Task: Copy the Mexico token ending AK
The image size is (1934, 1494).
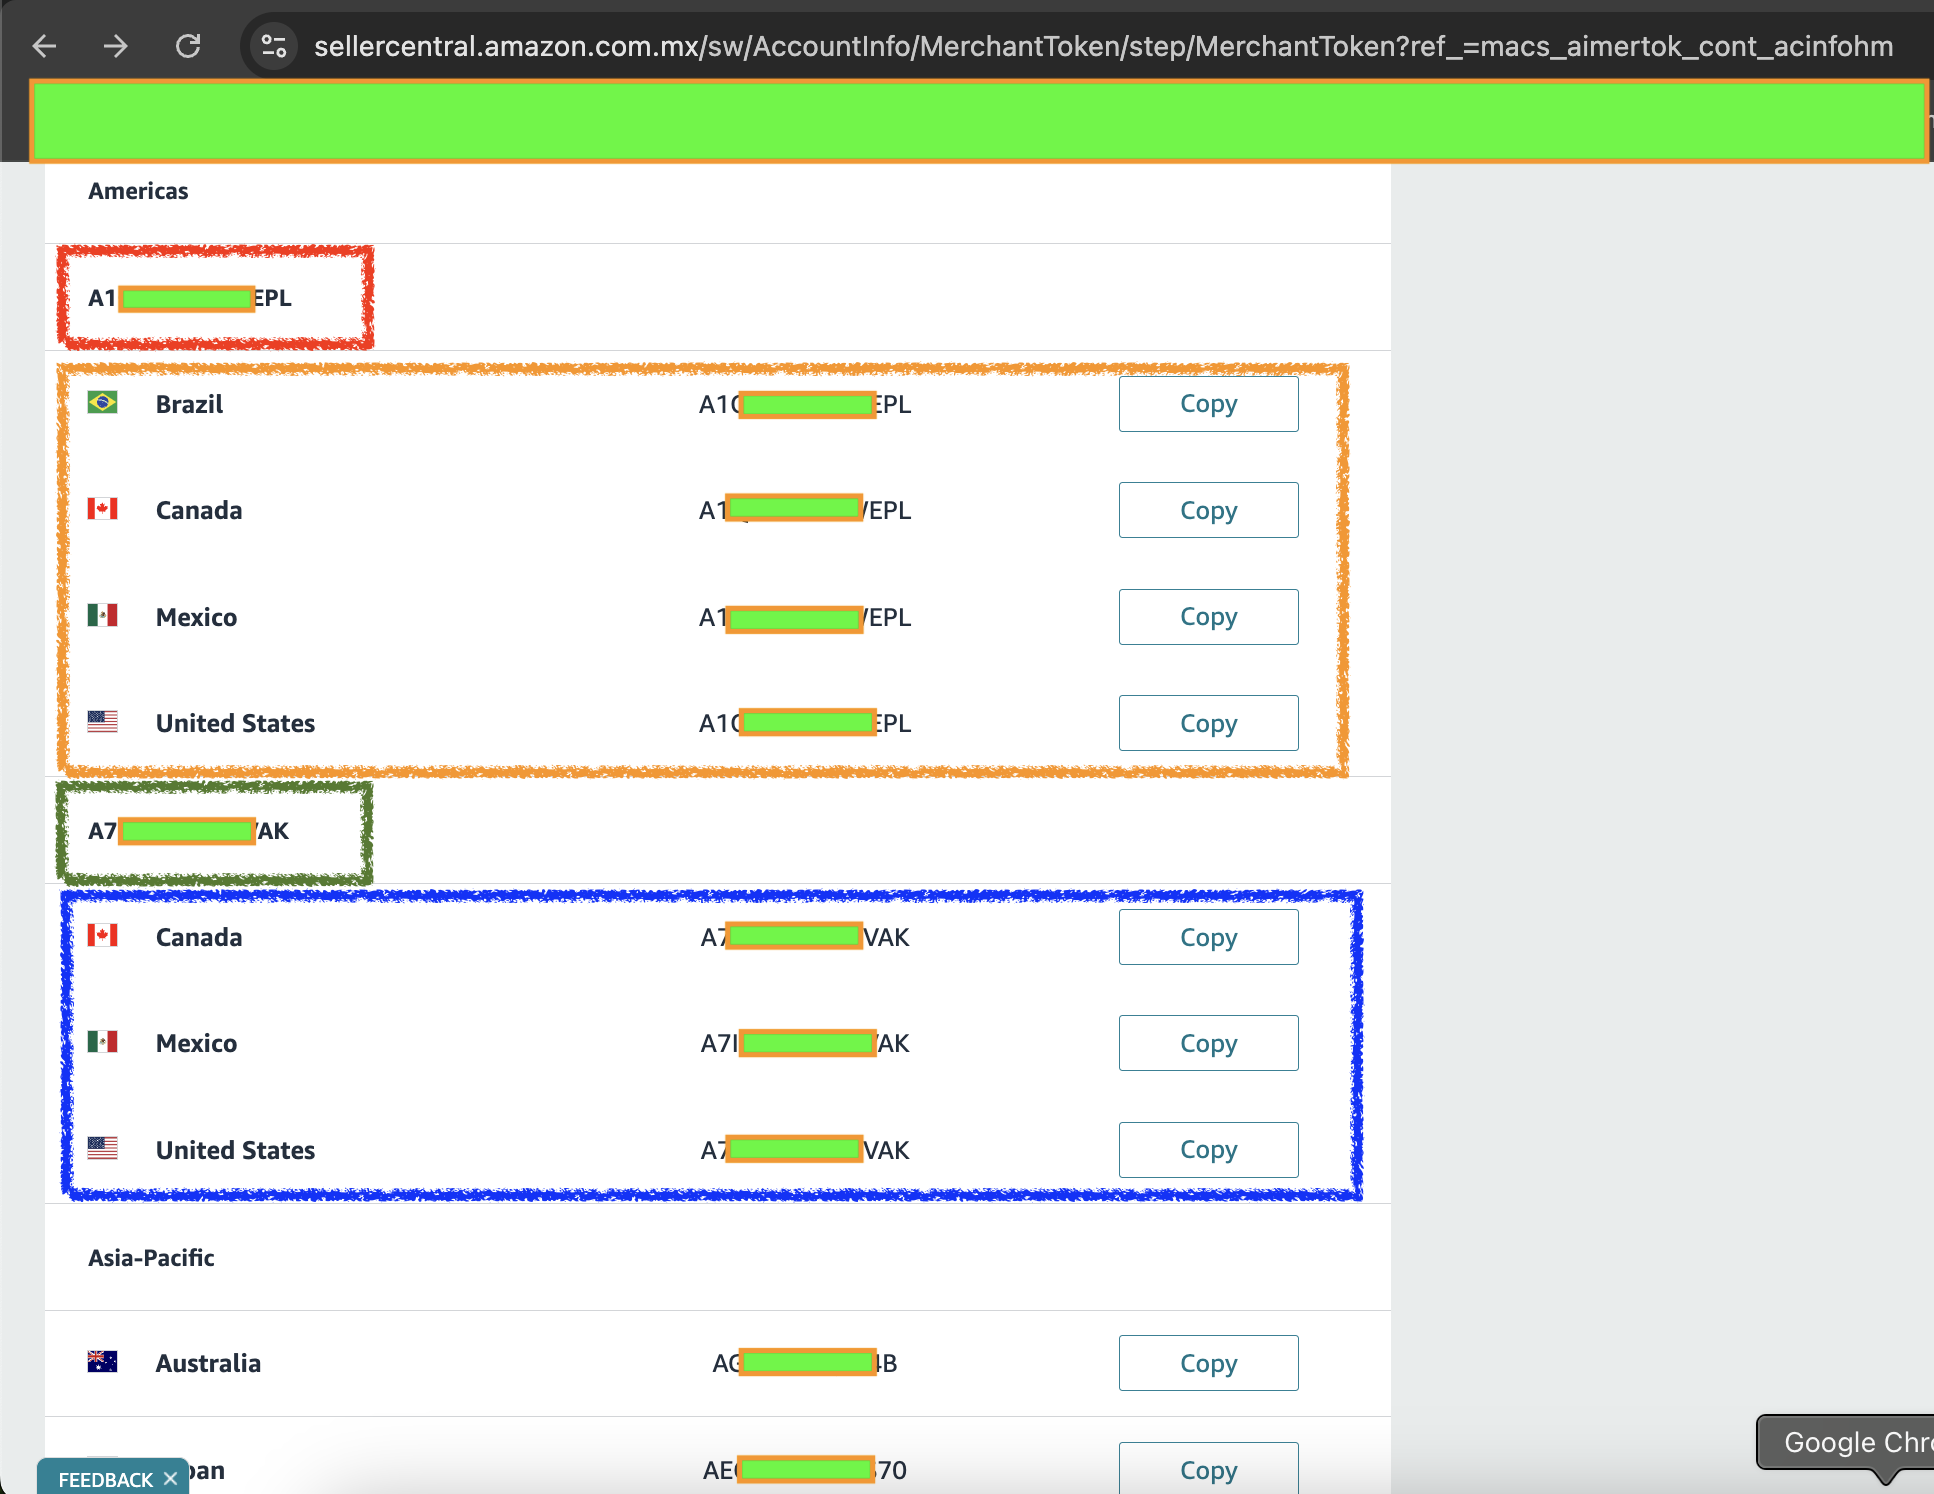Action: (x=1208, y=1043)
